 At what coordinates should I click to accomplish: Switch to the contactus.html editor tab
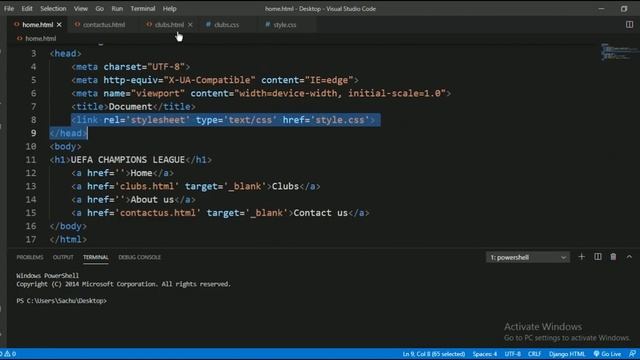[x=104, y=25]
